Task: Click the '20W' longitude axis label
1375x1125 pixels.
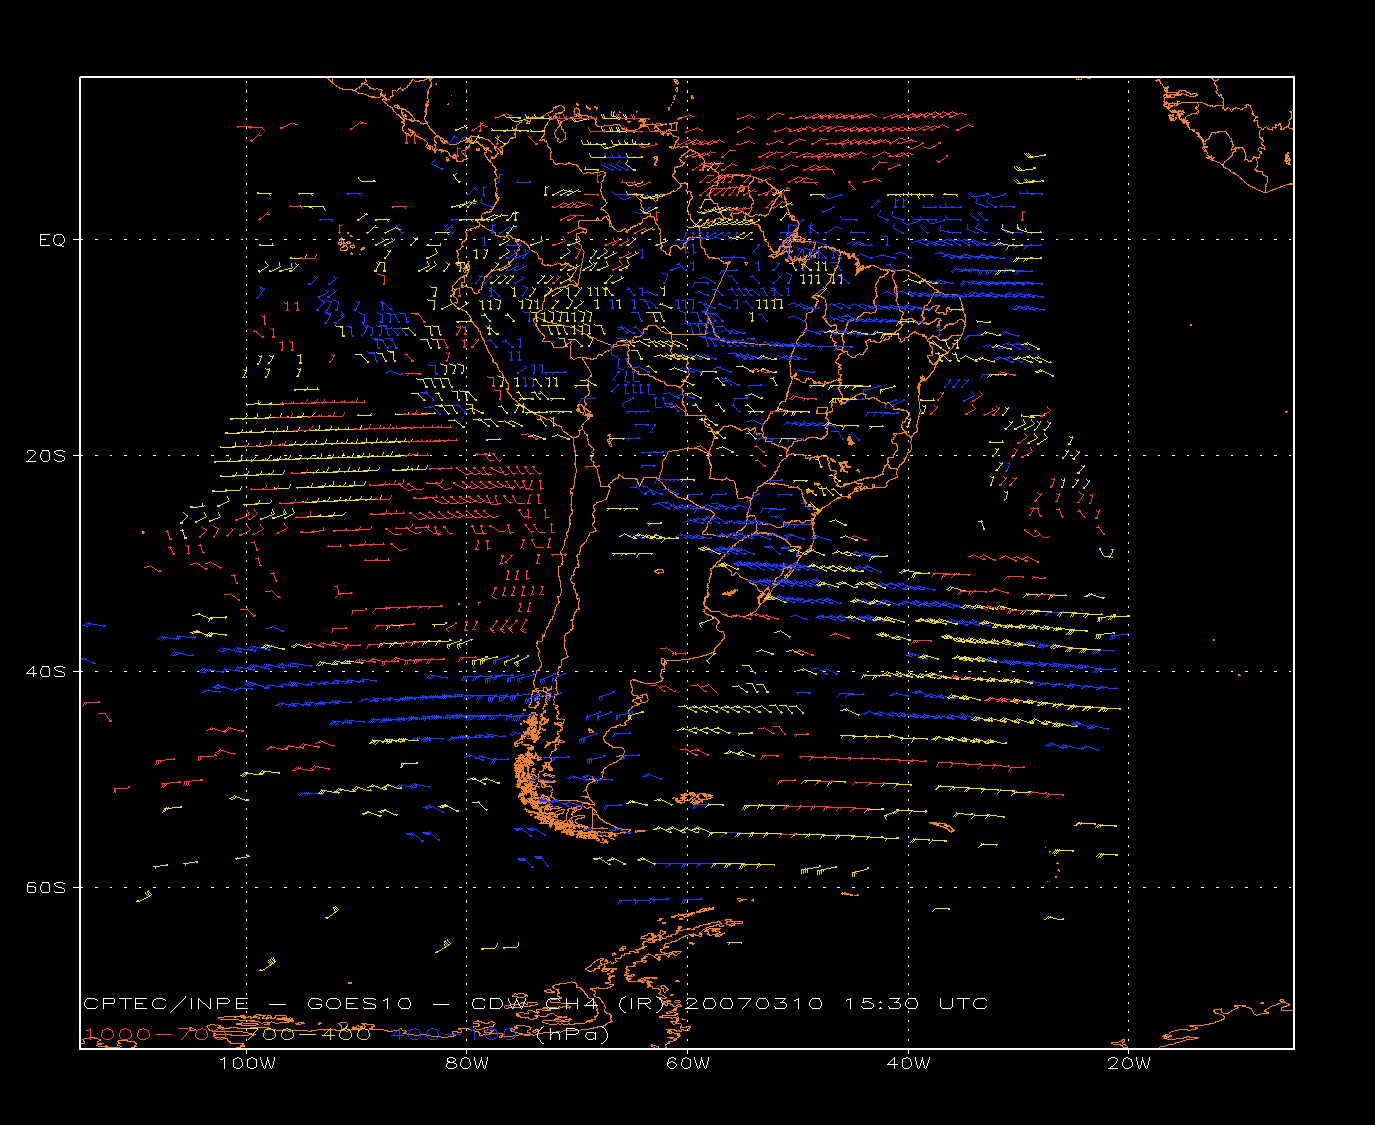Action: pos(1129,1063)
